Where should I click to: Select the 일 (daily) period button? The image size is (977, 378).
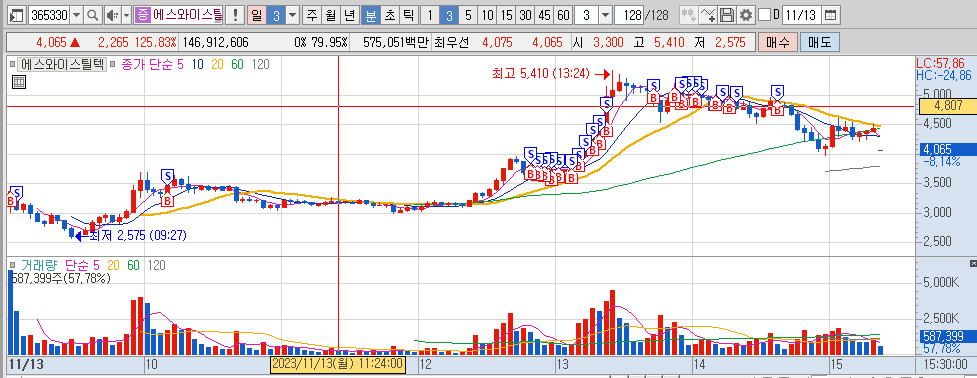tap(256, 15)
